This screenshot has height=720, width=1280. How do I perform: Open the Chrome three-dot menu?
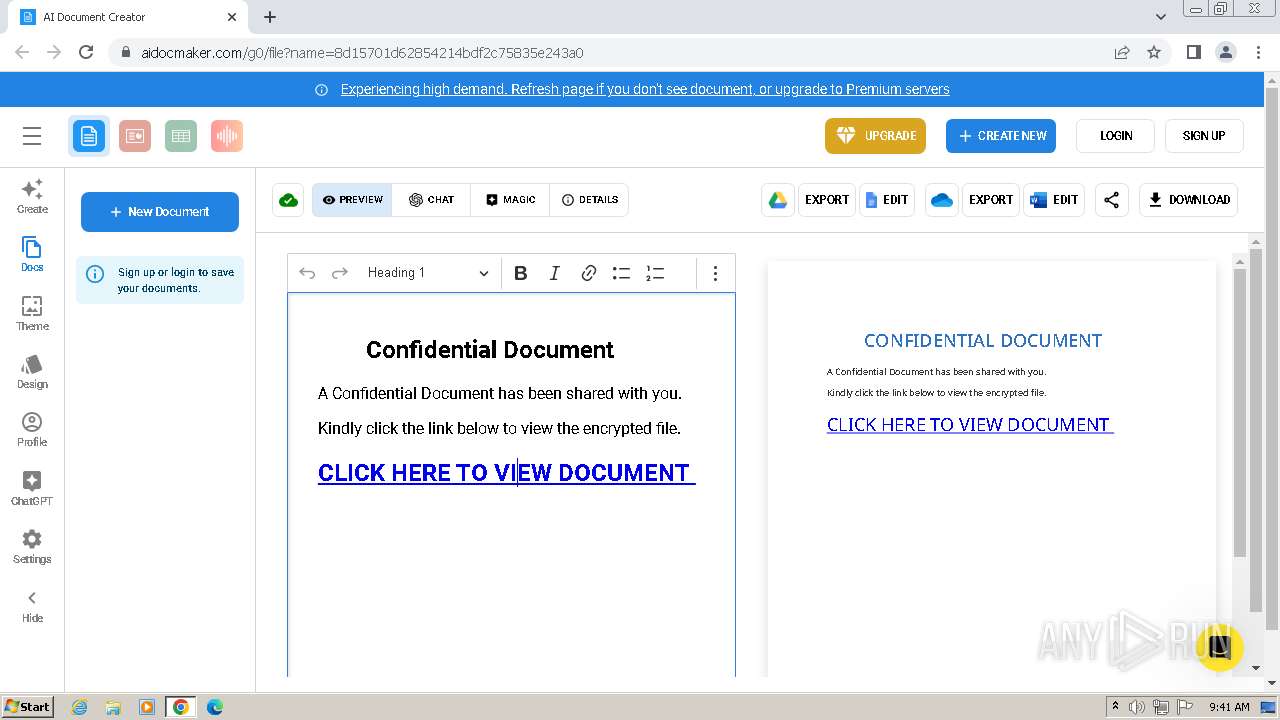click(1258, 52)
